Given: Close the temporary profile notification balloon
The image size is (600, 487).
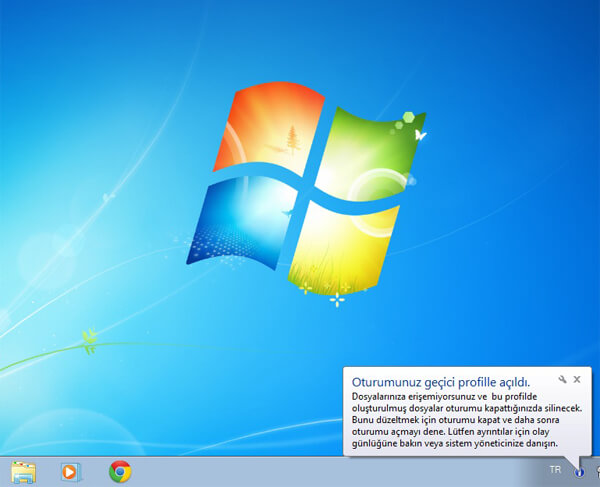Looking at the screenshot, I should coord(577,379).
